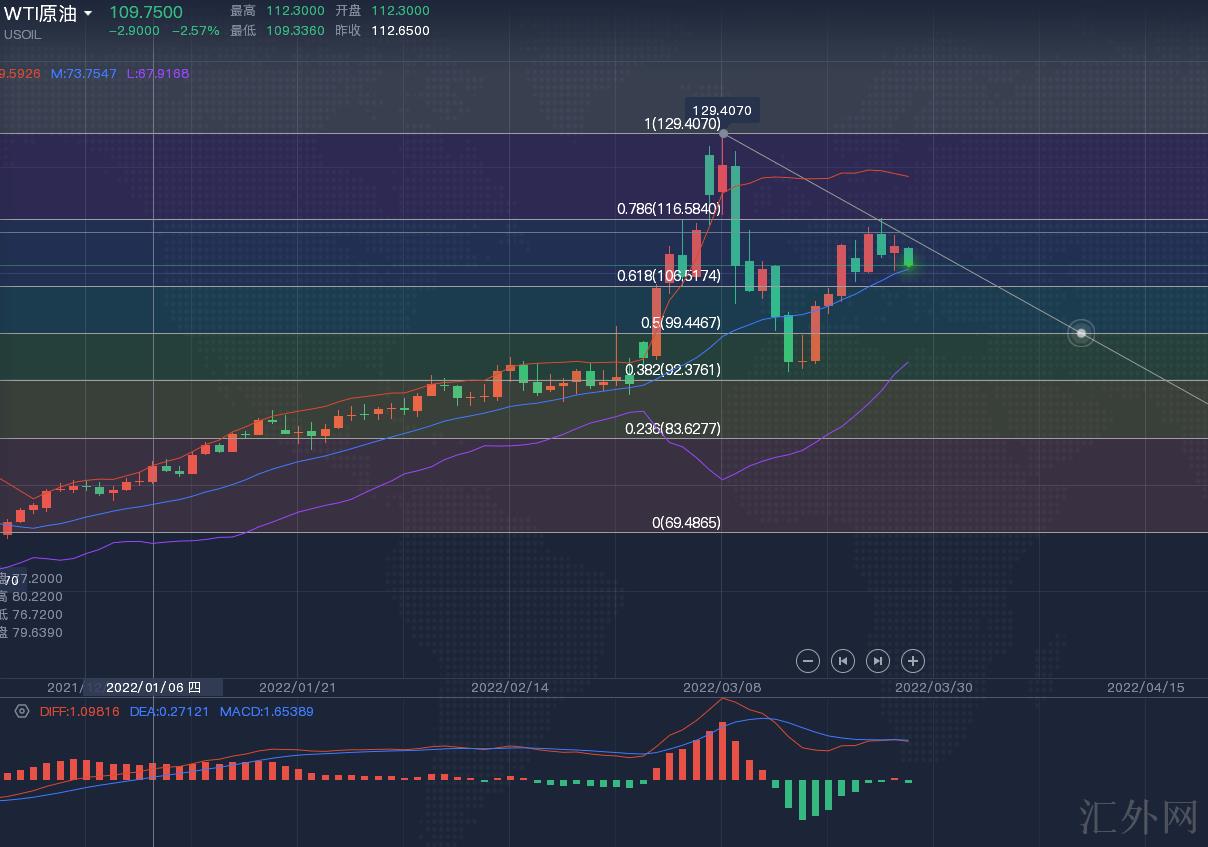Click the current price 109.7500
The image size is (1208, 847).
[x=145, y=11]
